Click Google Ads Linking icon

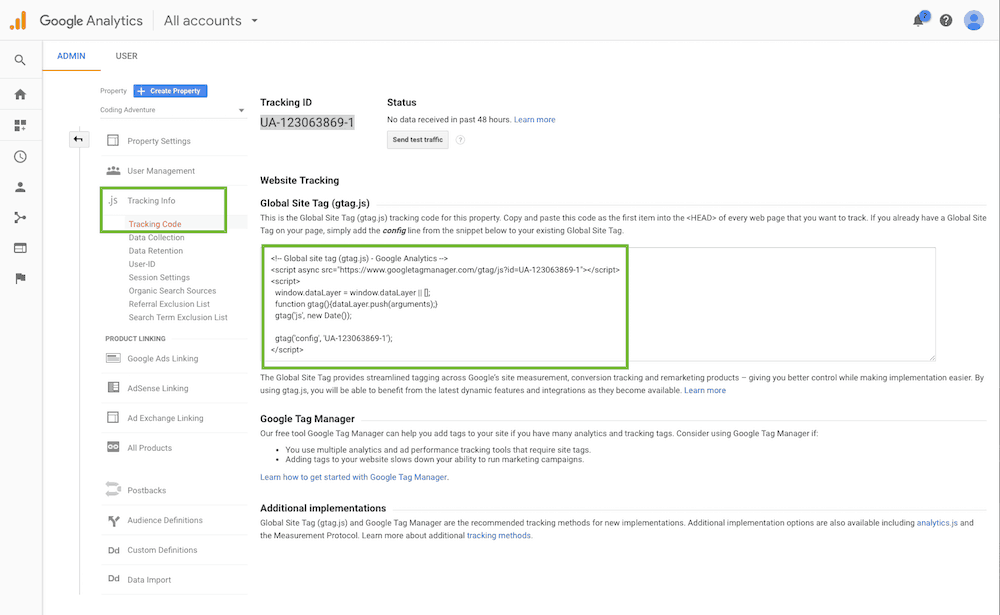click(113, 358)
